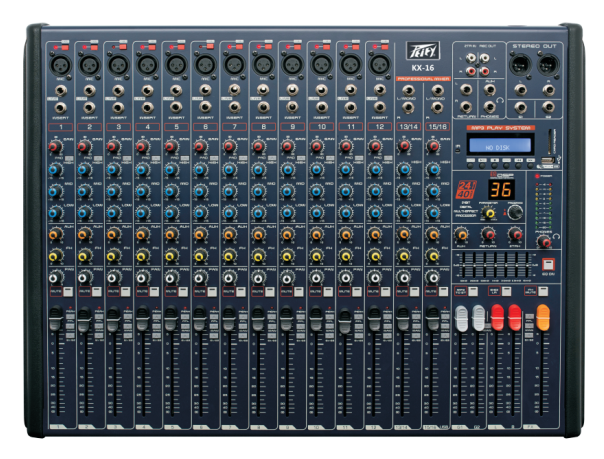Turn the channel 7 white PAN knob
Screen dimensions: 604x459
230,277
